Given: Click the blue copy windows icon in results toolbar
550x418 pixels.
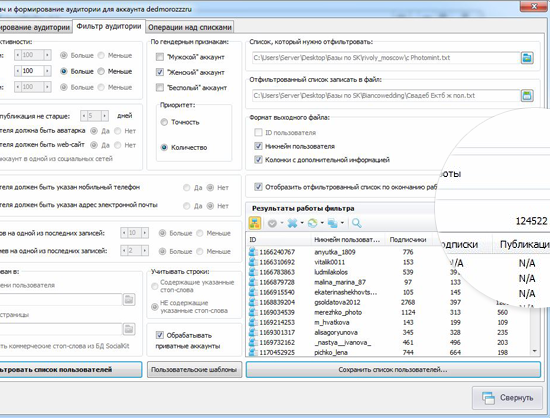Looking at the screenshot, I should 332,223.
